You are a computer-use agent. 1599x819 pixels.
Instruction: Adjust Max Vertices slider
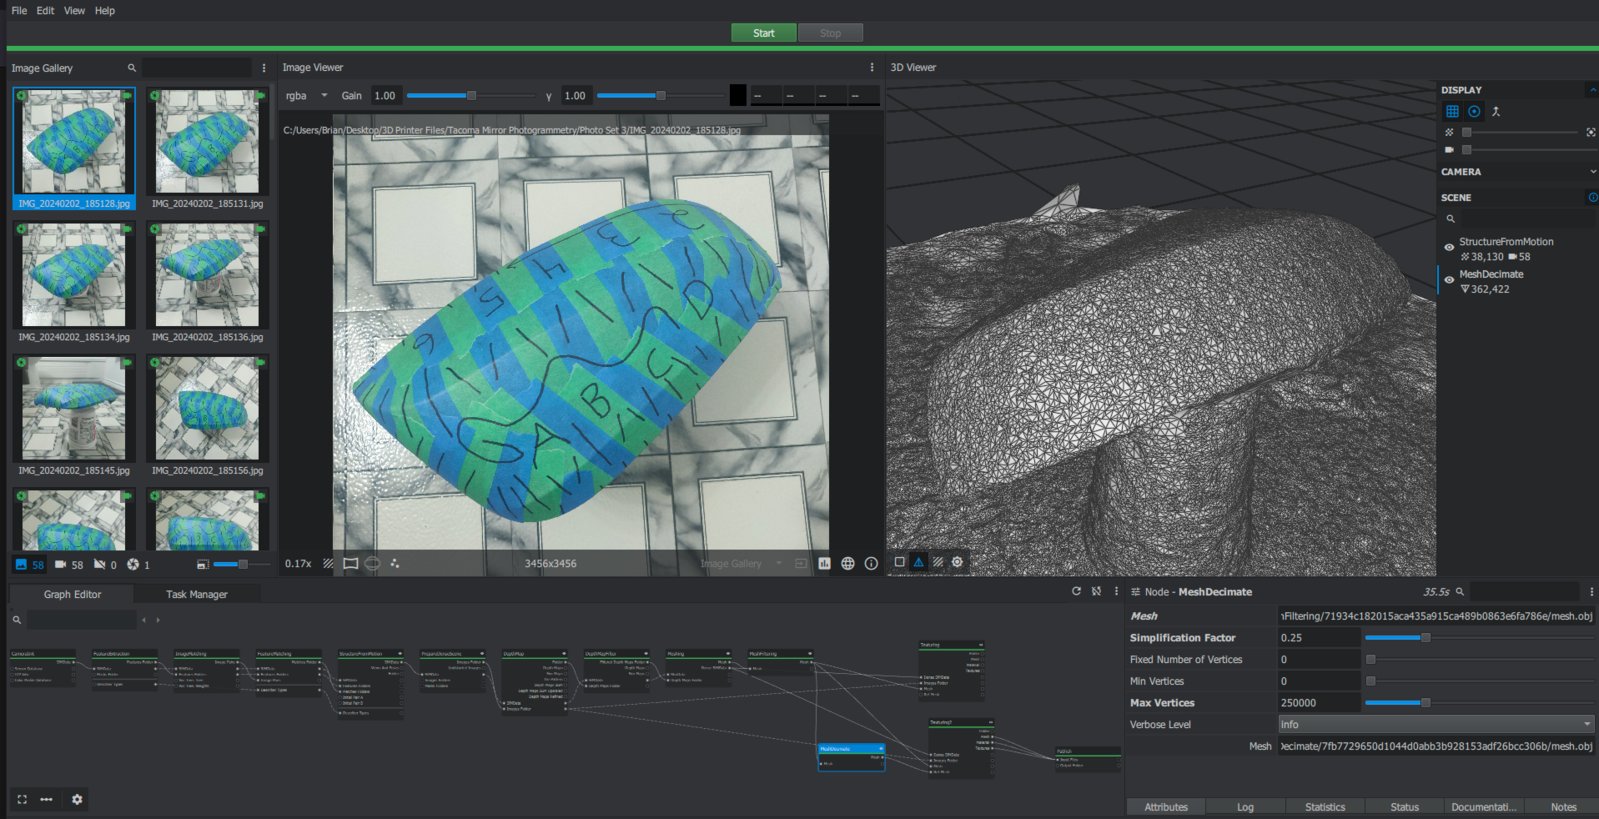pyautogui.click(x=1479, y=703)
